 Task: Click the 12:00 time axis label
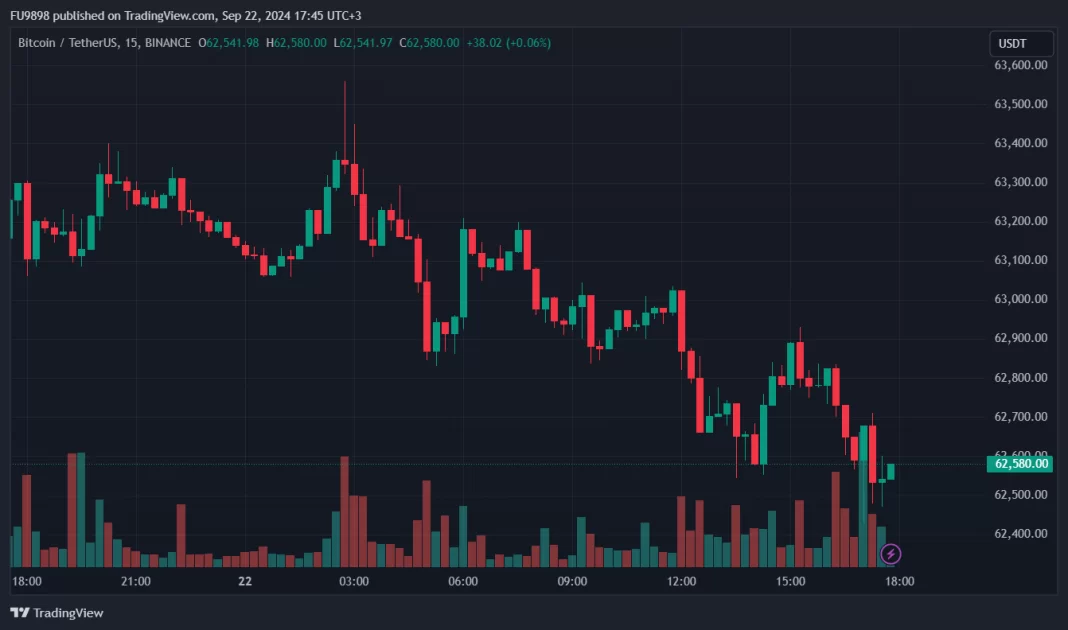[681, 581]
